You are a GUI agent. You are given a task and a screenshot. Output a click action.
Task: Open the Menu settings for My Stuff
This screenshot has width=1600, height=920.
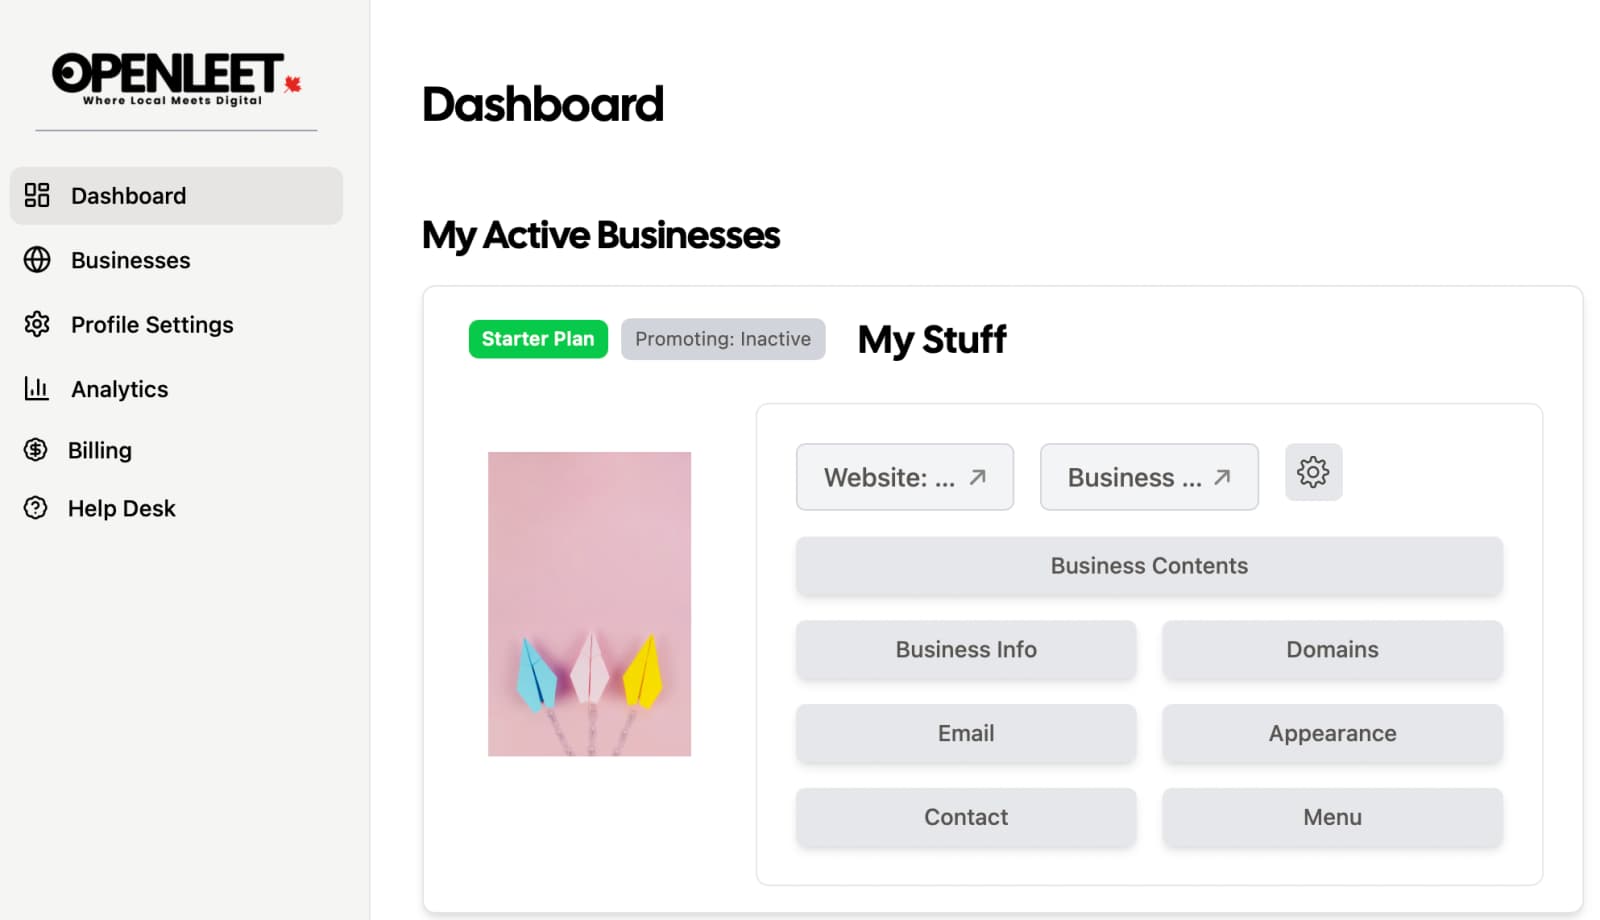[x=1332, y=817]
